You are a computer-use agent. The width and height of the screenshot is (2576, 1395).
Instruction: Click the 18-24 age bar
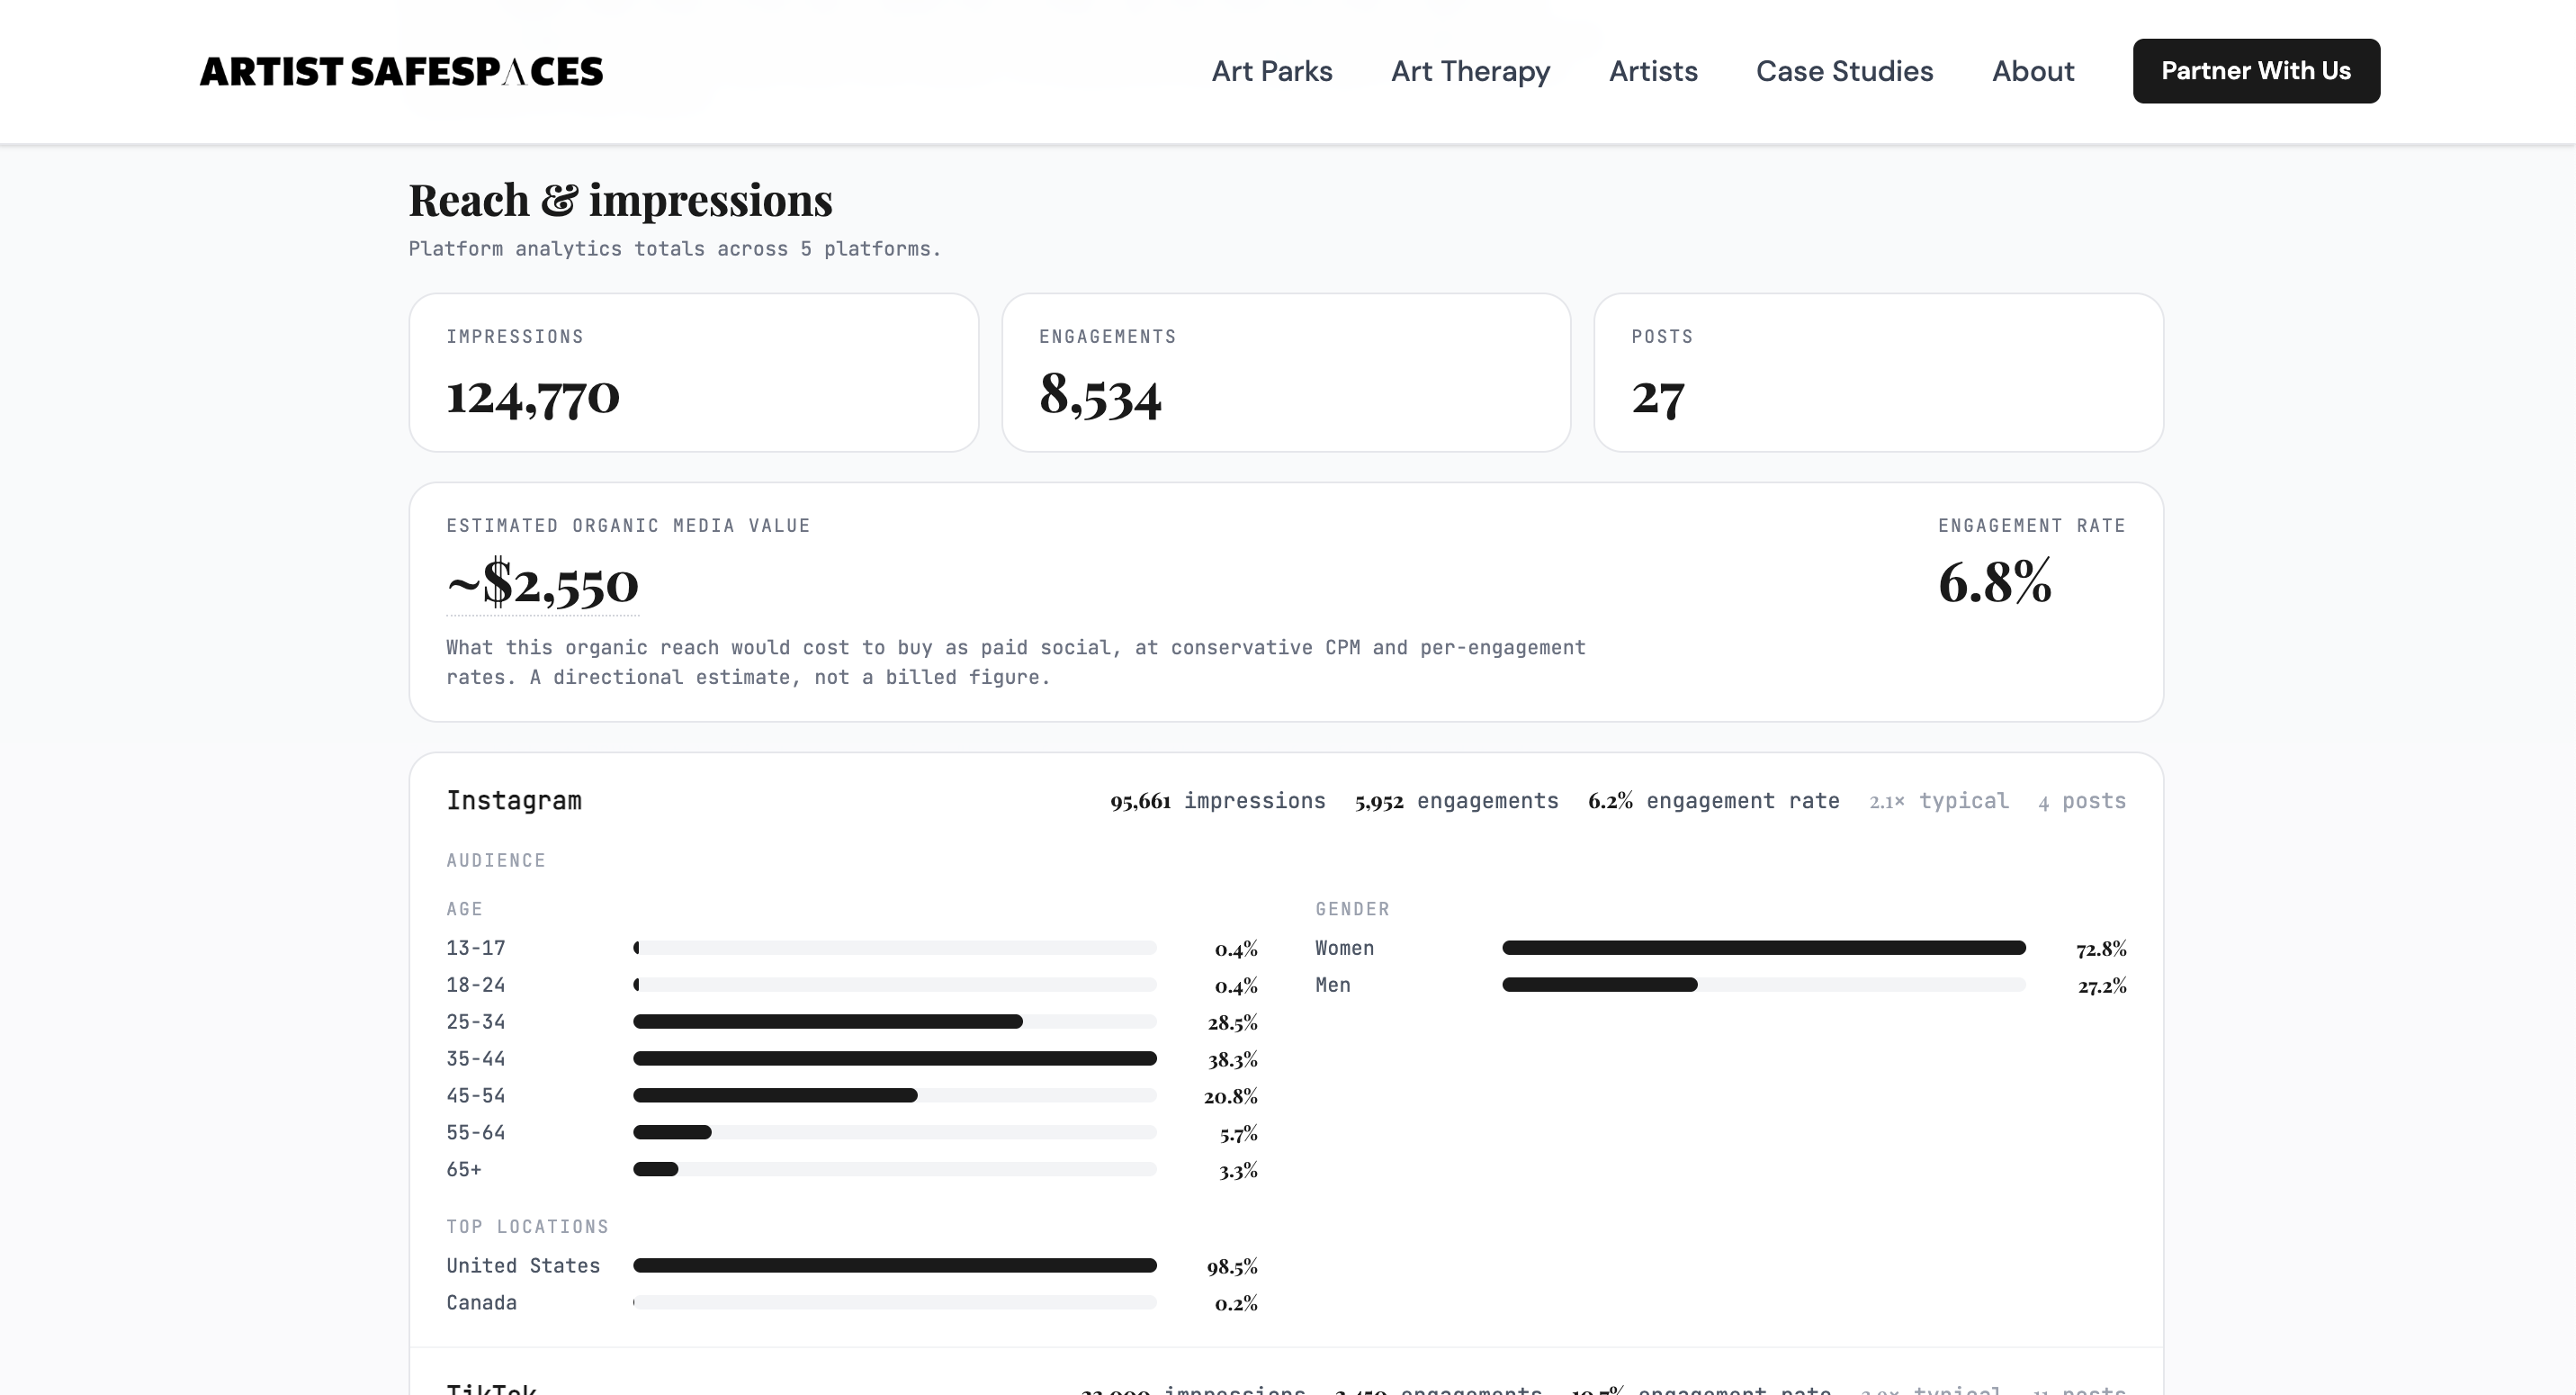pyautogui.click(x=895, y=985)
